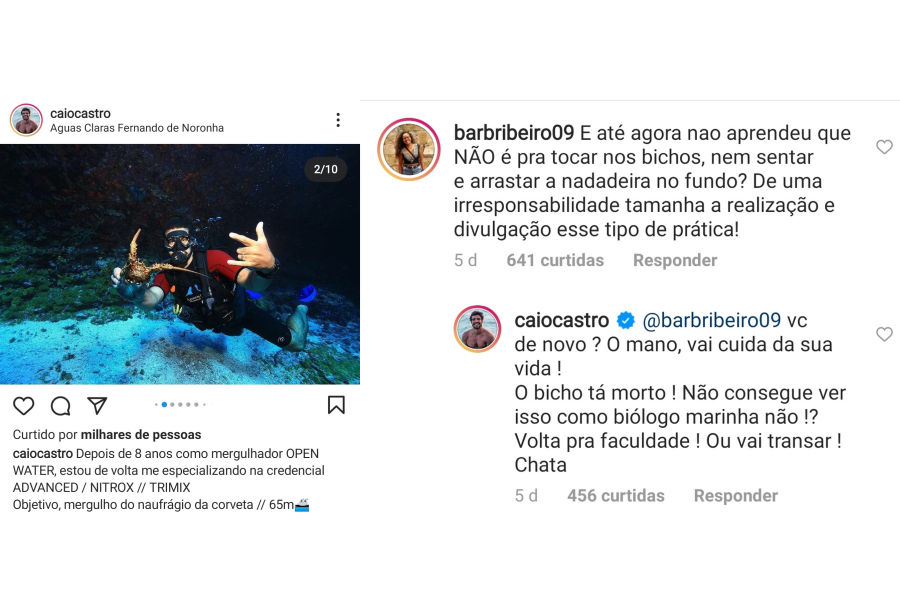Like the post with the heart icon
This screenshot has width=900, height=610.
[24, 406]
